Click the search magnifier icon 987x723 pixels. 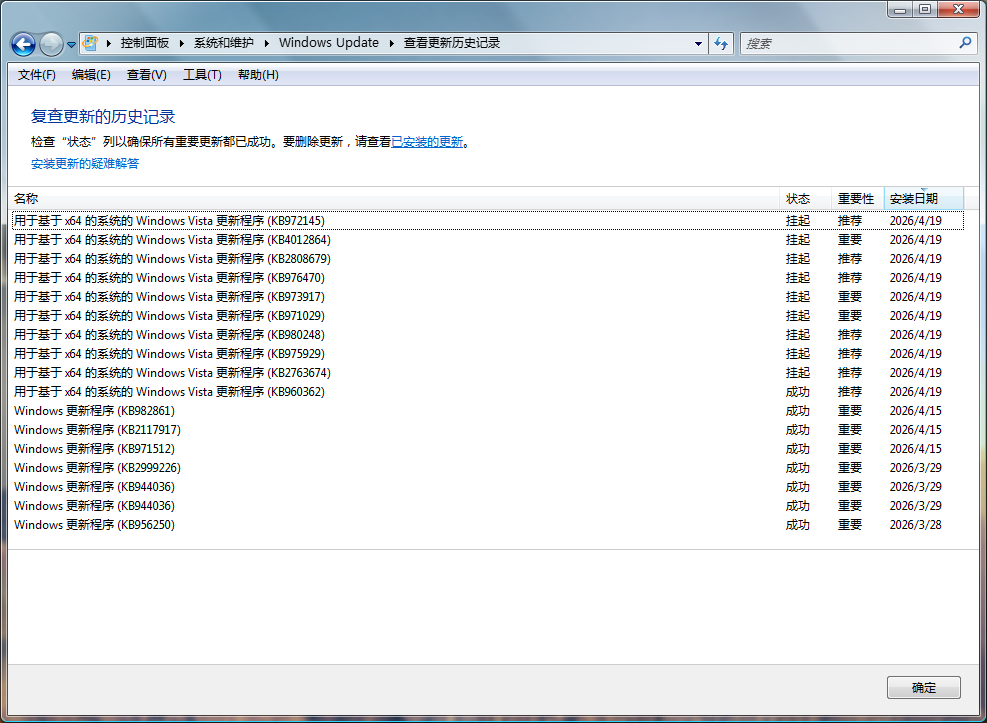coord(965,43)
